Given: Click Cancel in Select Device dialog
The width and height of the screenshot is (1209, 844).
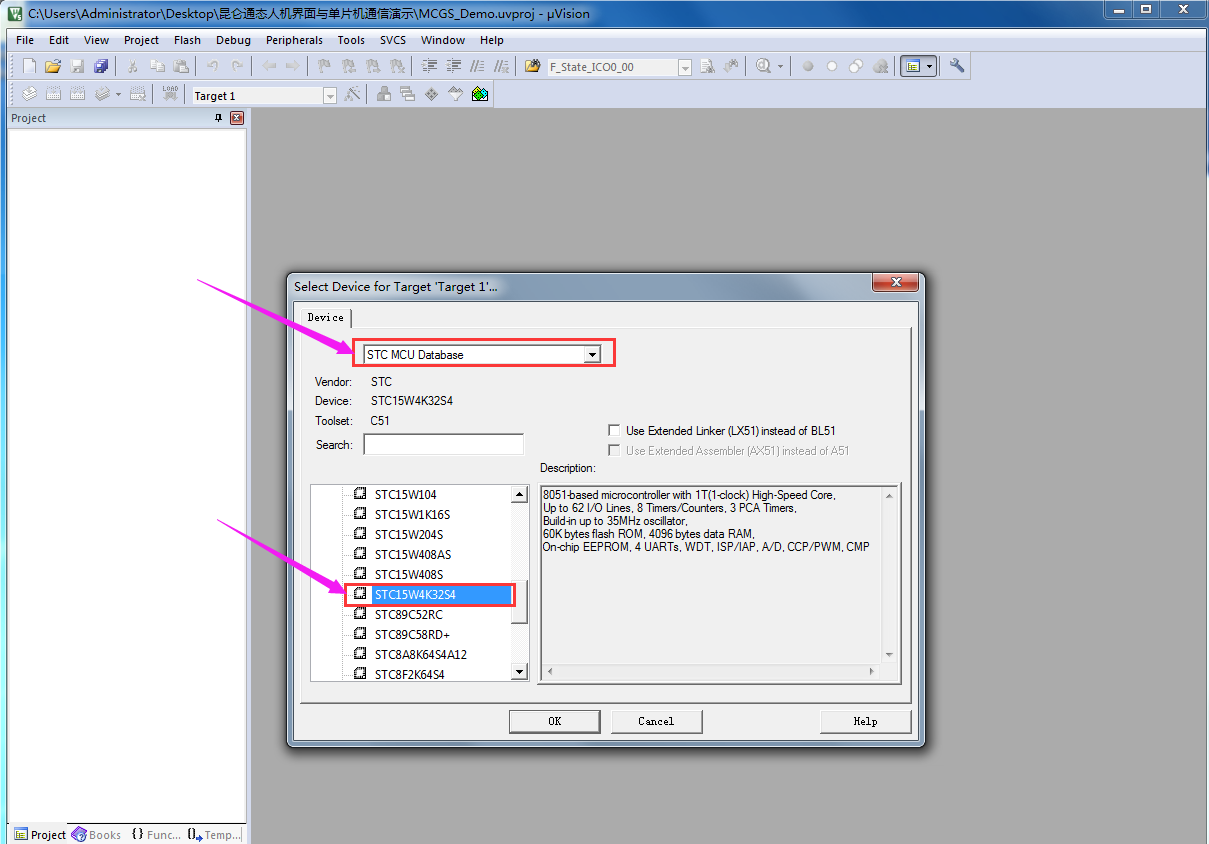Looking at the screenshot, I should click(x=656, y=721).
